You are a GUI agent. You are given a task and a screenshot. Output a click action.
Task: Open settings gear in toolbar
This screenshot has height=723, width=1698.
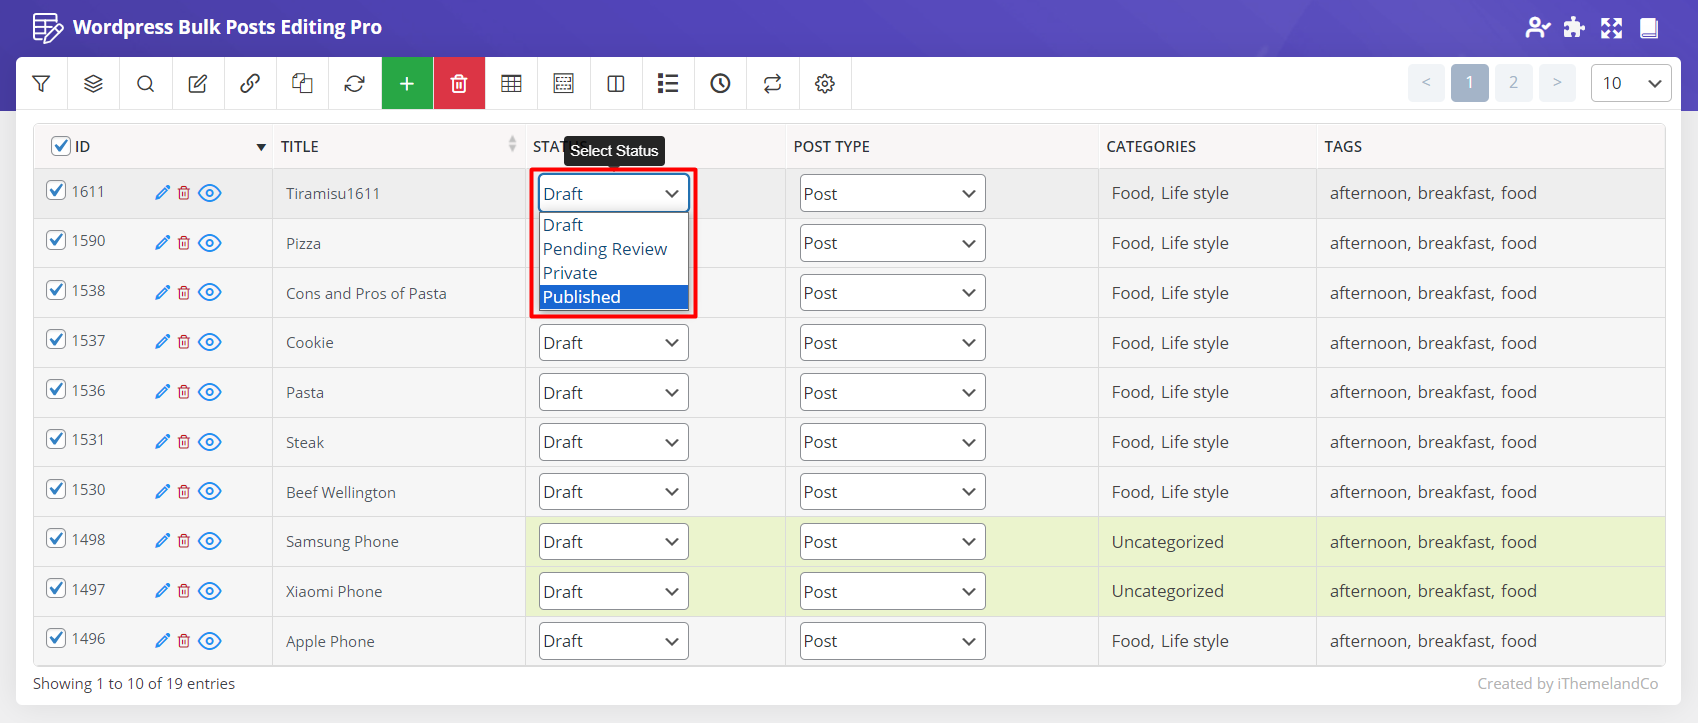pos(824,84)
